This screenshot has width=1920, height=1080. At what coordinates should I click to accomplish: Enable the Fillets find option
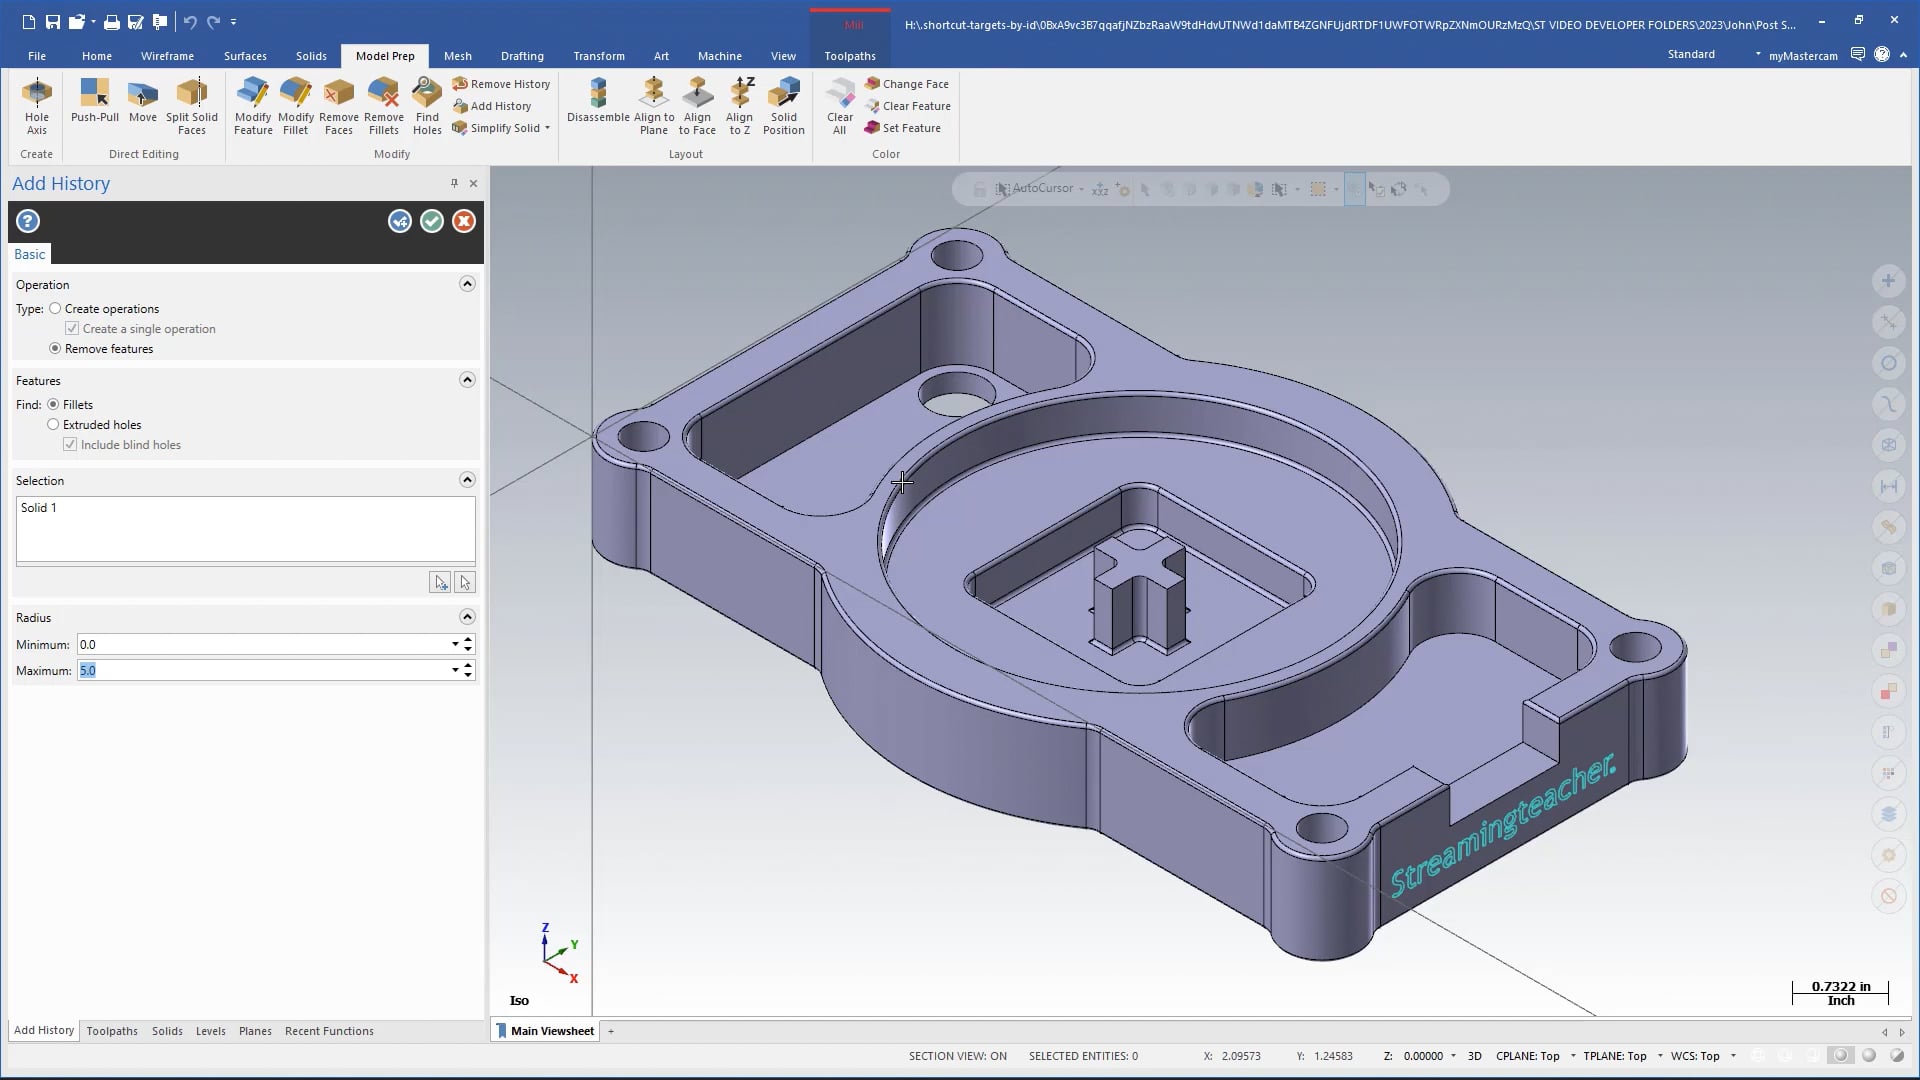point(54,405)
